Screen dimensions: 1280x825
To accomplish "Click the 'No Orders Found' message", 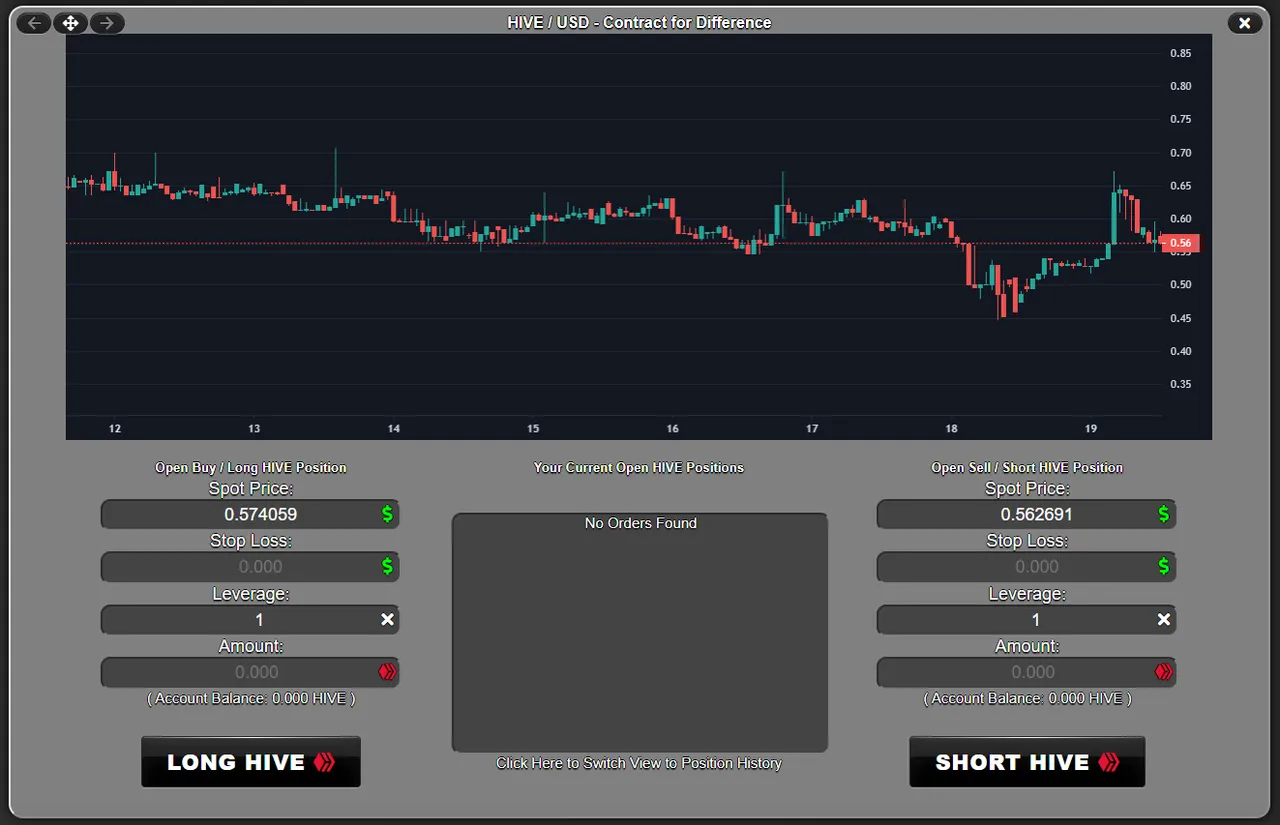I will 641,523.
